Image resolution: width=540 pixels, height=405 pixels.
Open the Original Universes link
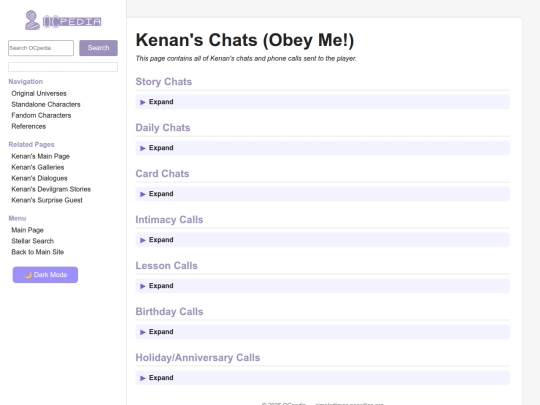39,93
